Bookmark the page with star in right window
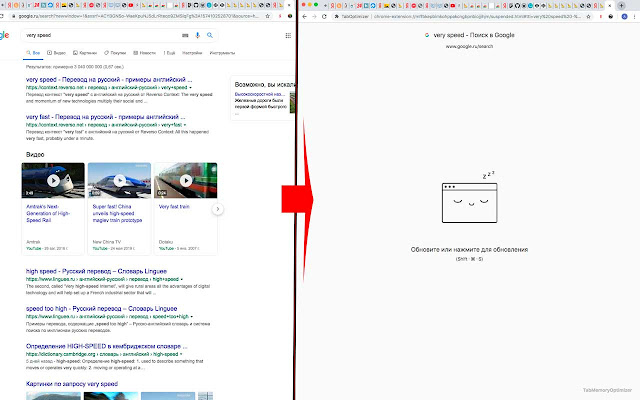The image size is (640, 400). (x=588, y=16)
